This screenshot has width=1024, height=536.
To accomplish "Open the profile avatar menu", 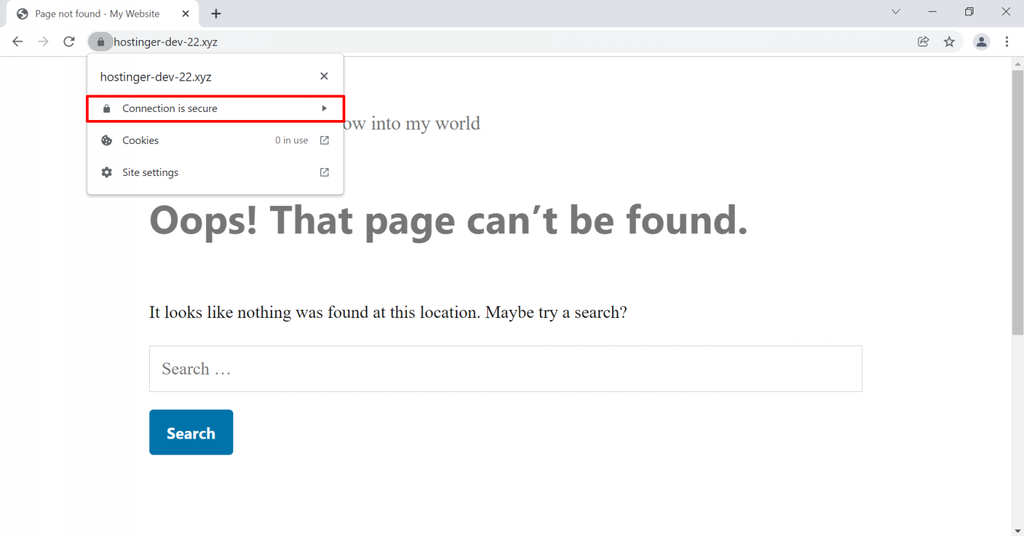I will point(981,42).
